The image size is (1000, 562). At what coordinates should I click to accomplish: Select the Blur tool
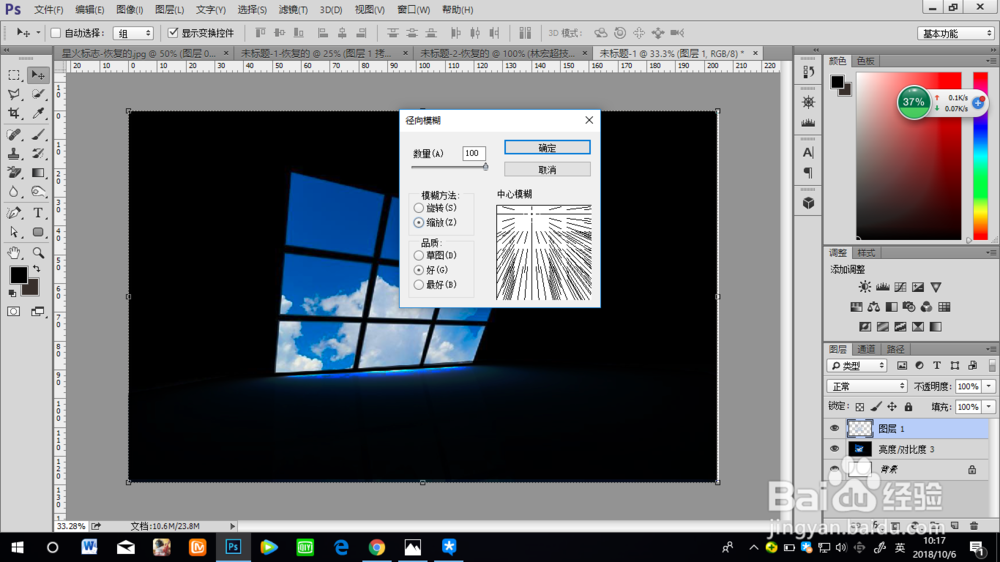coord(13,192)
